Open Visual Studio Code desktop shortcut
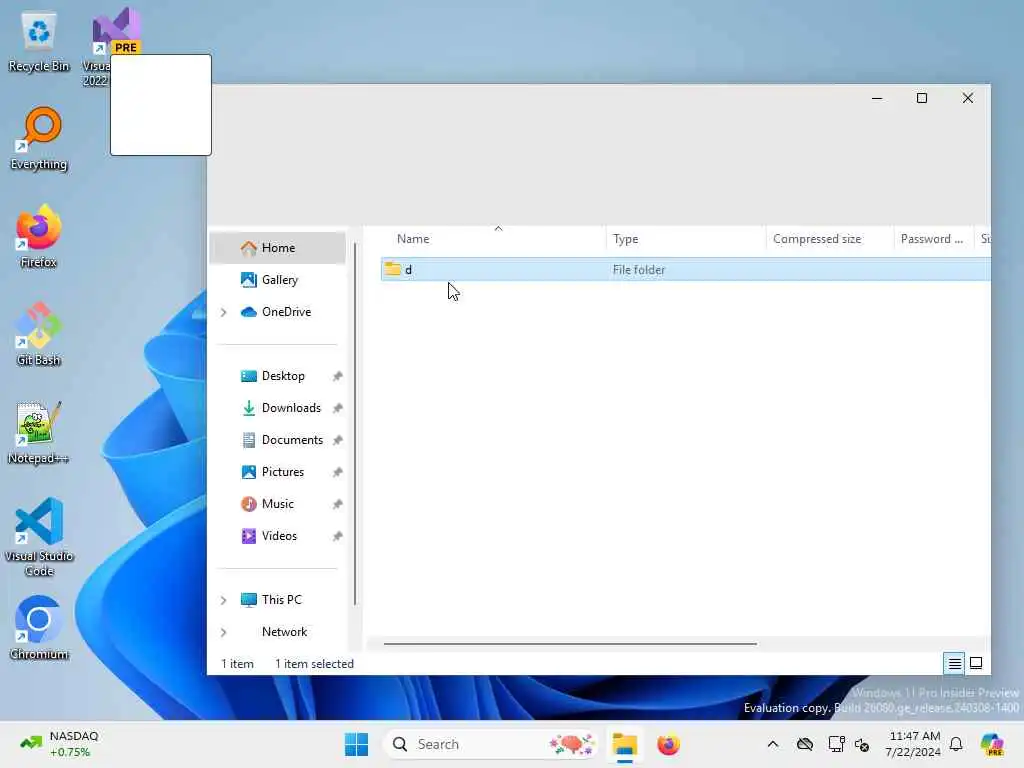Image resolution: width=1024 pixels, height=768 pixels. tap(39, 537)
